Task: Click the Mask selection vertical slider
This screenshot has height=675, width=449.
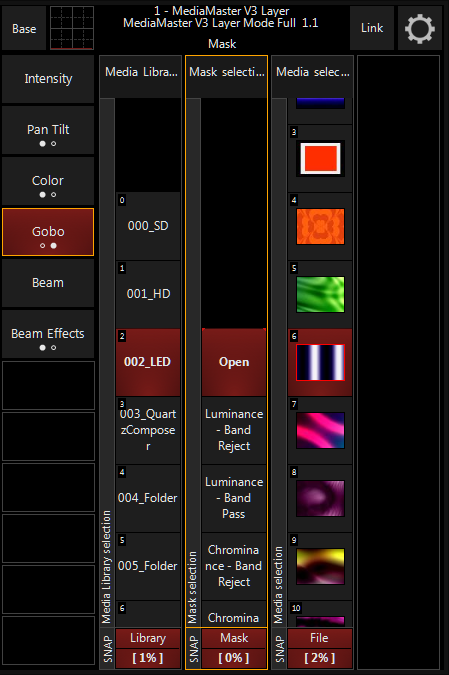Action: click(x=193, y=362)
